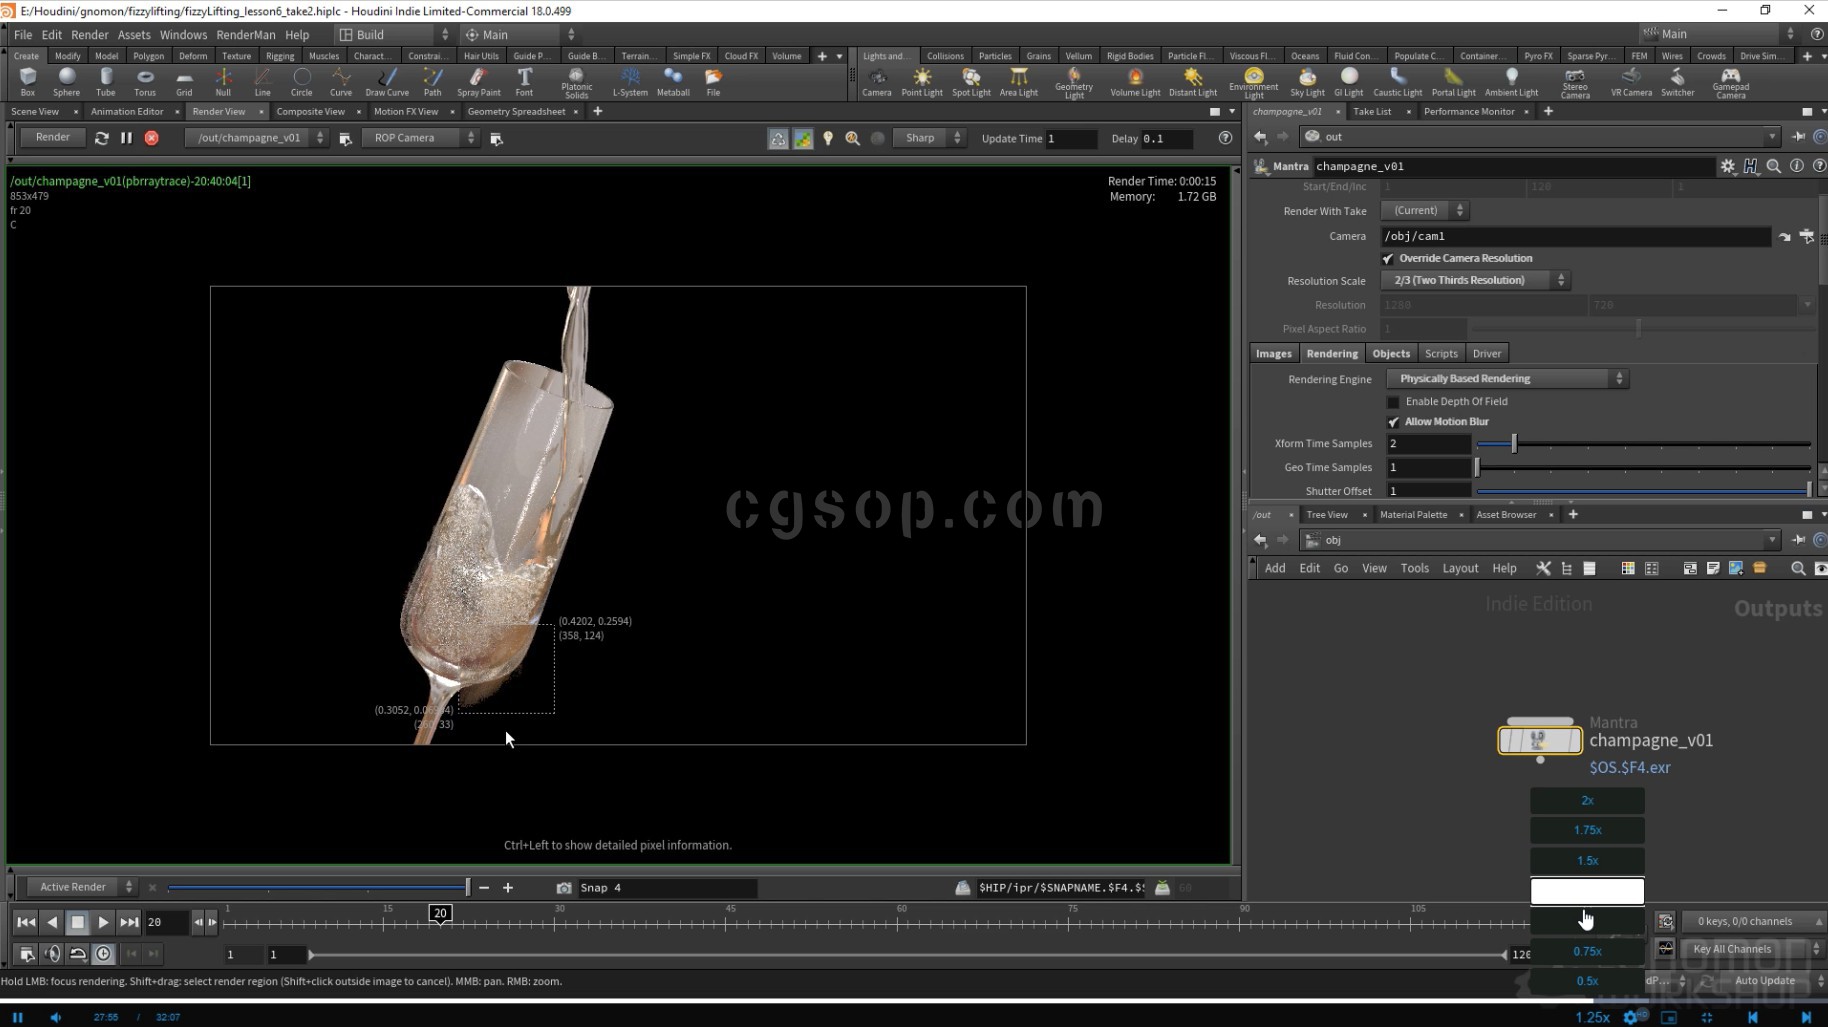1828x1027 pixels.
Task: Open the network editor Layout menu
Action: coord(1460,568)
